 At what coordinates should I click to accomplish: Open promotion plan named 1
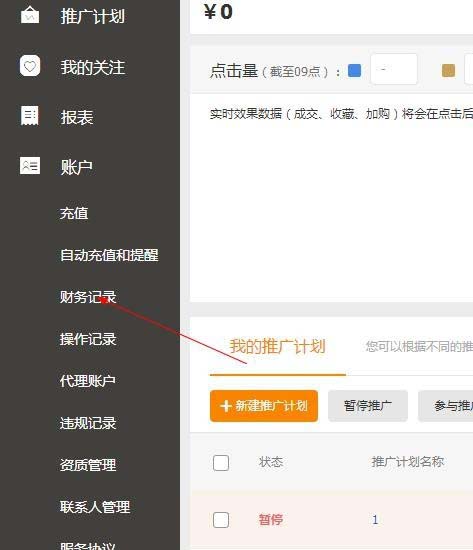pos(375,520)
